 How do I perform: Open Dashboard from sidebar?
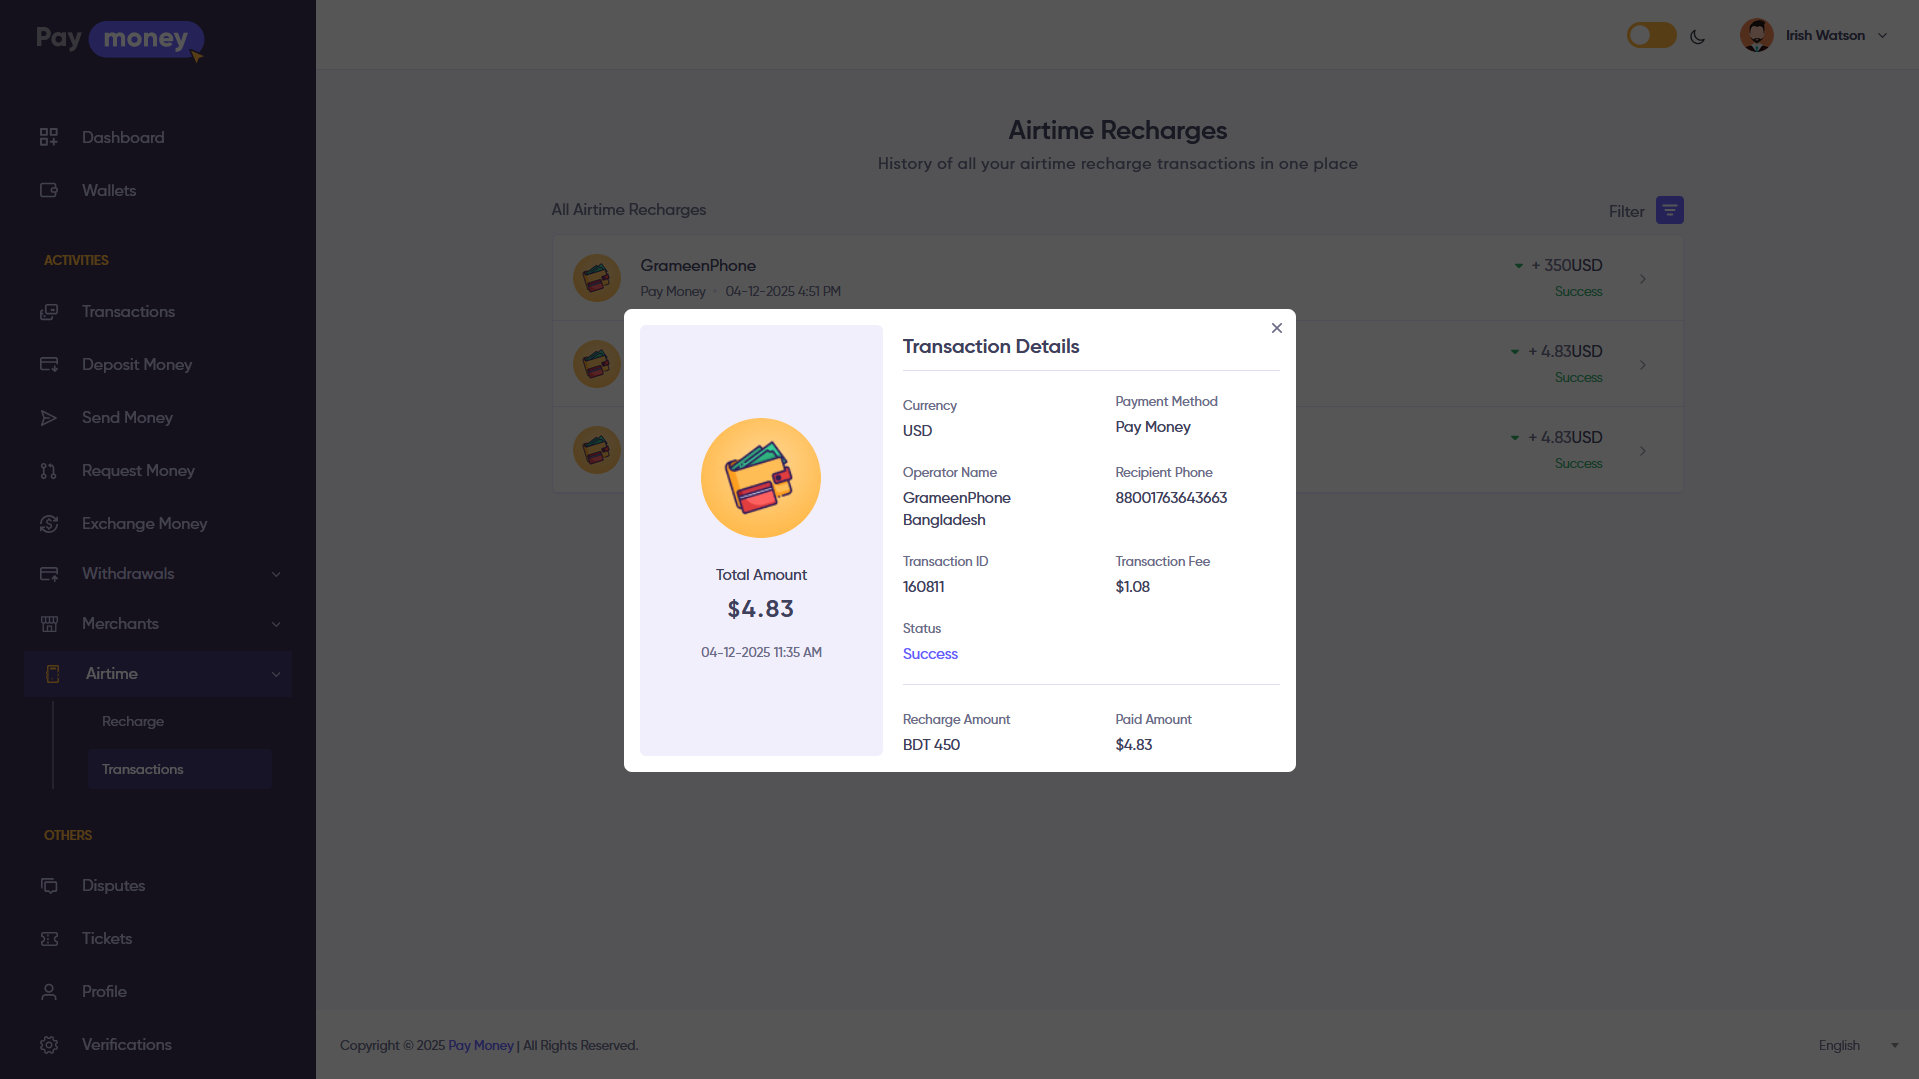click(122, 137)
